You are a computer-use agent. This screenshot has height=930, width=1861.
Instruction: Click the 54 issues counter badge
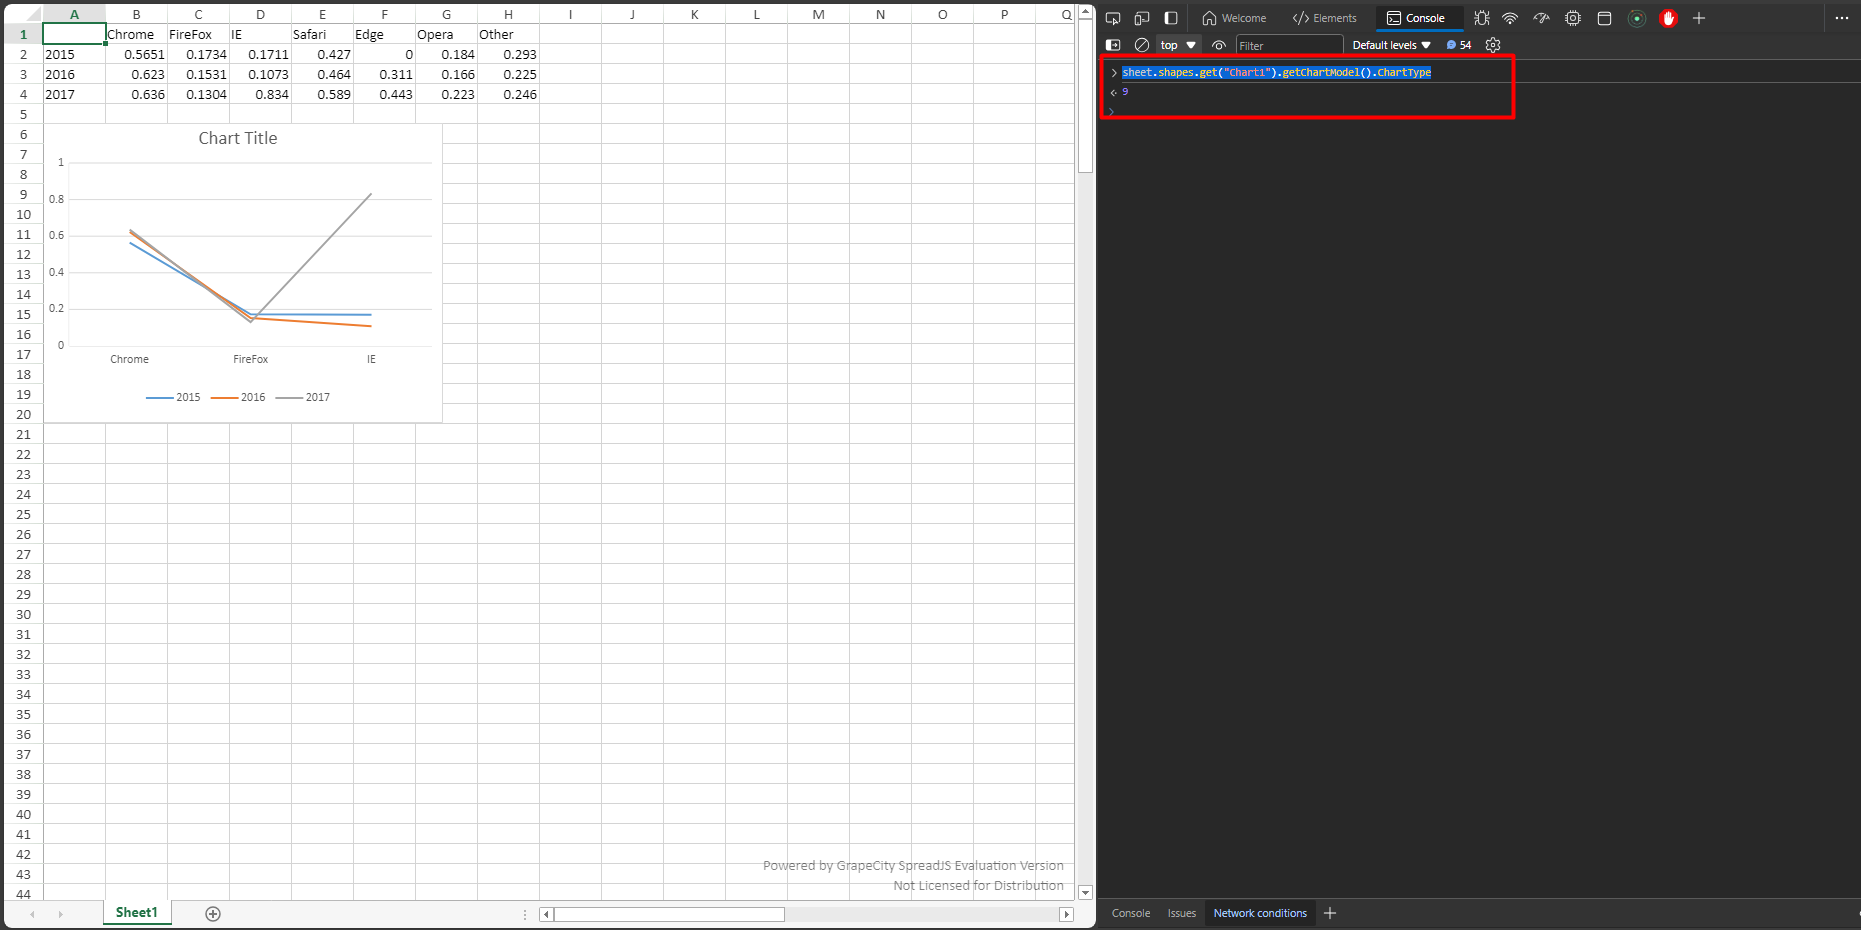[x=1459, y=45]
